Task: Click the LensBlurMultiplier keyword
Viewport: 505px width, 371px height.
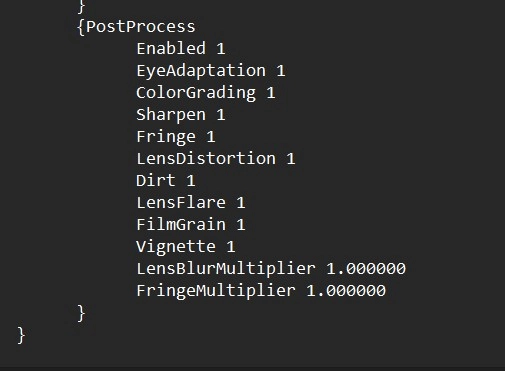Action: click(x=226, y=269)
